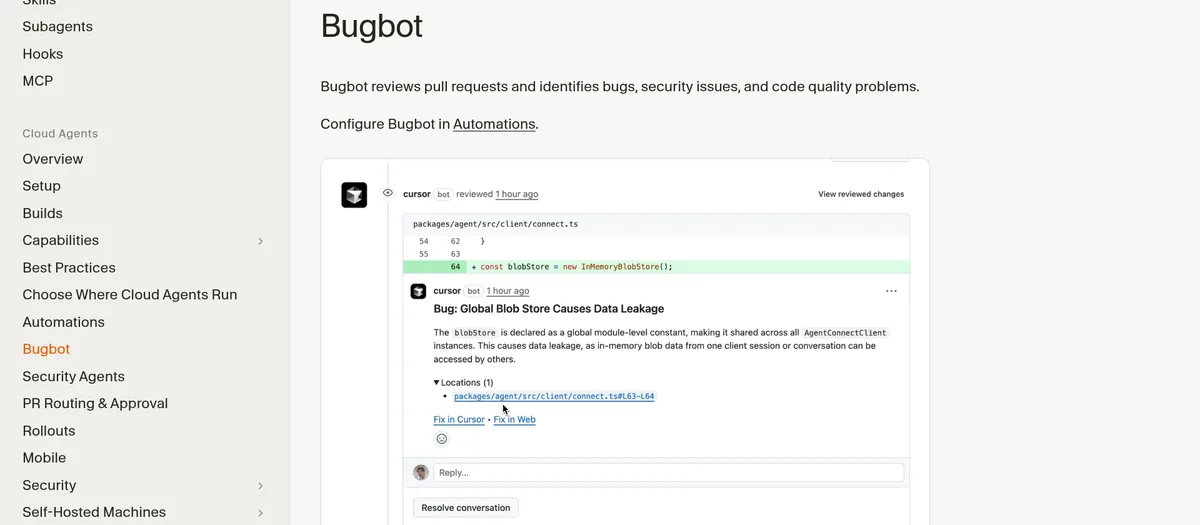The image size is (1200, 525).
Task: Open the Rollouts sidebar entry
Action: pyautogui.click(x=49, y=431)
